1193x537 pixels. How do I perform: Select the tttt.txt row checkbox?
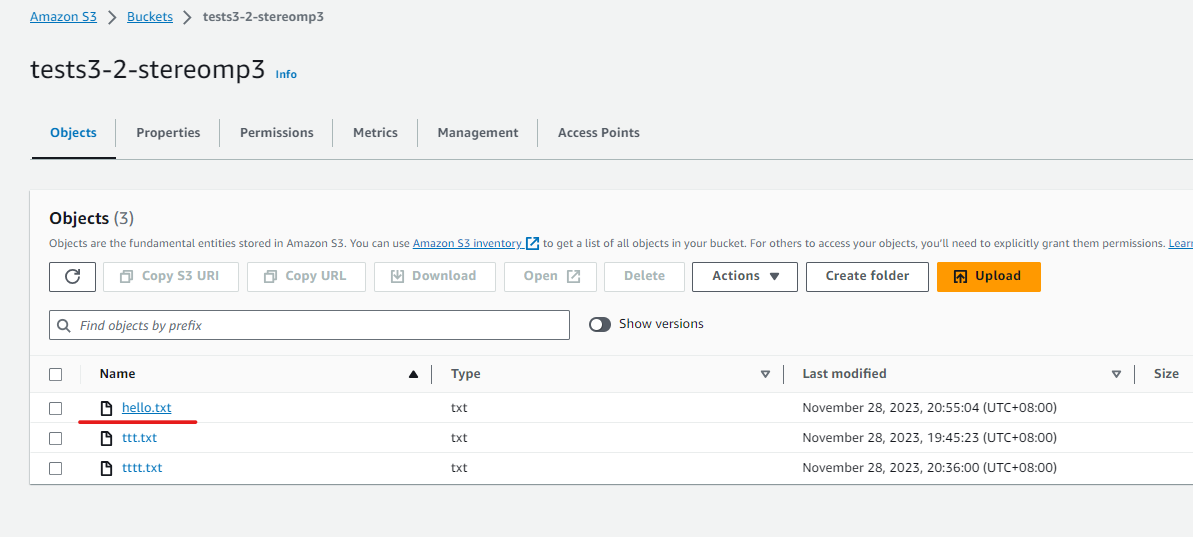(56, 468)
